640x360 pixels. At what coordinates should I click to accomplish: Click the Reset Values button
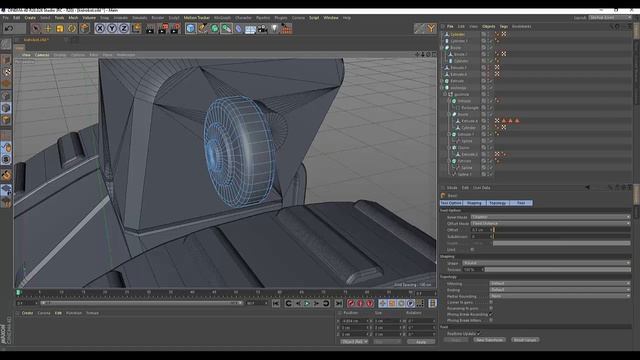(x=525, y=340)
